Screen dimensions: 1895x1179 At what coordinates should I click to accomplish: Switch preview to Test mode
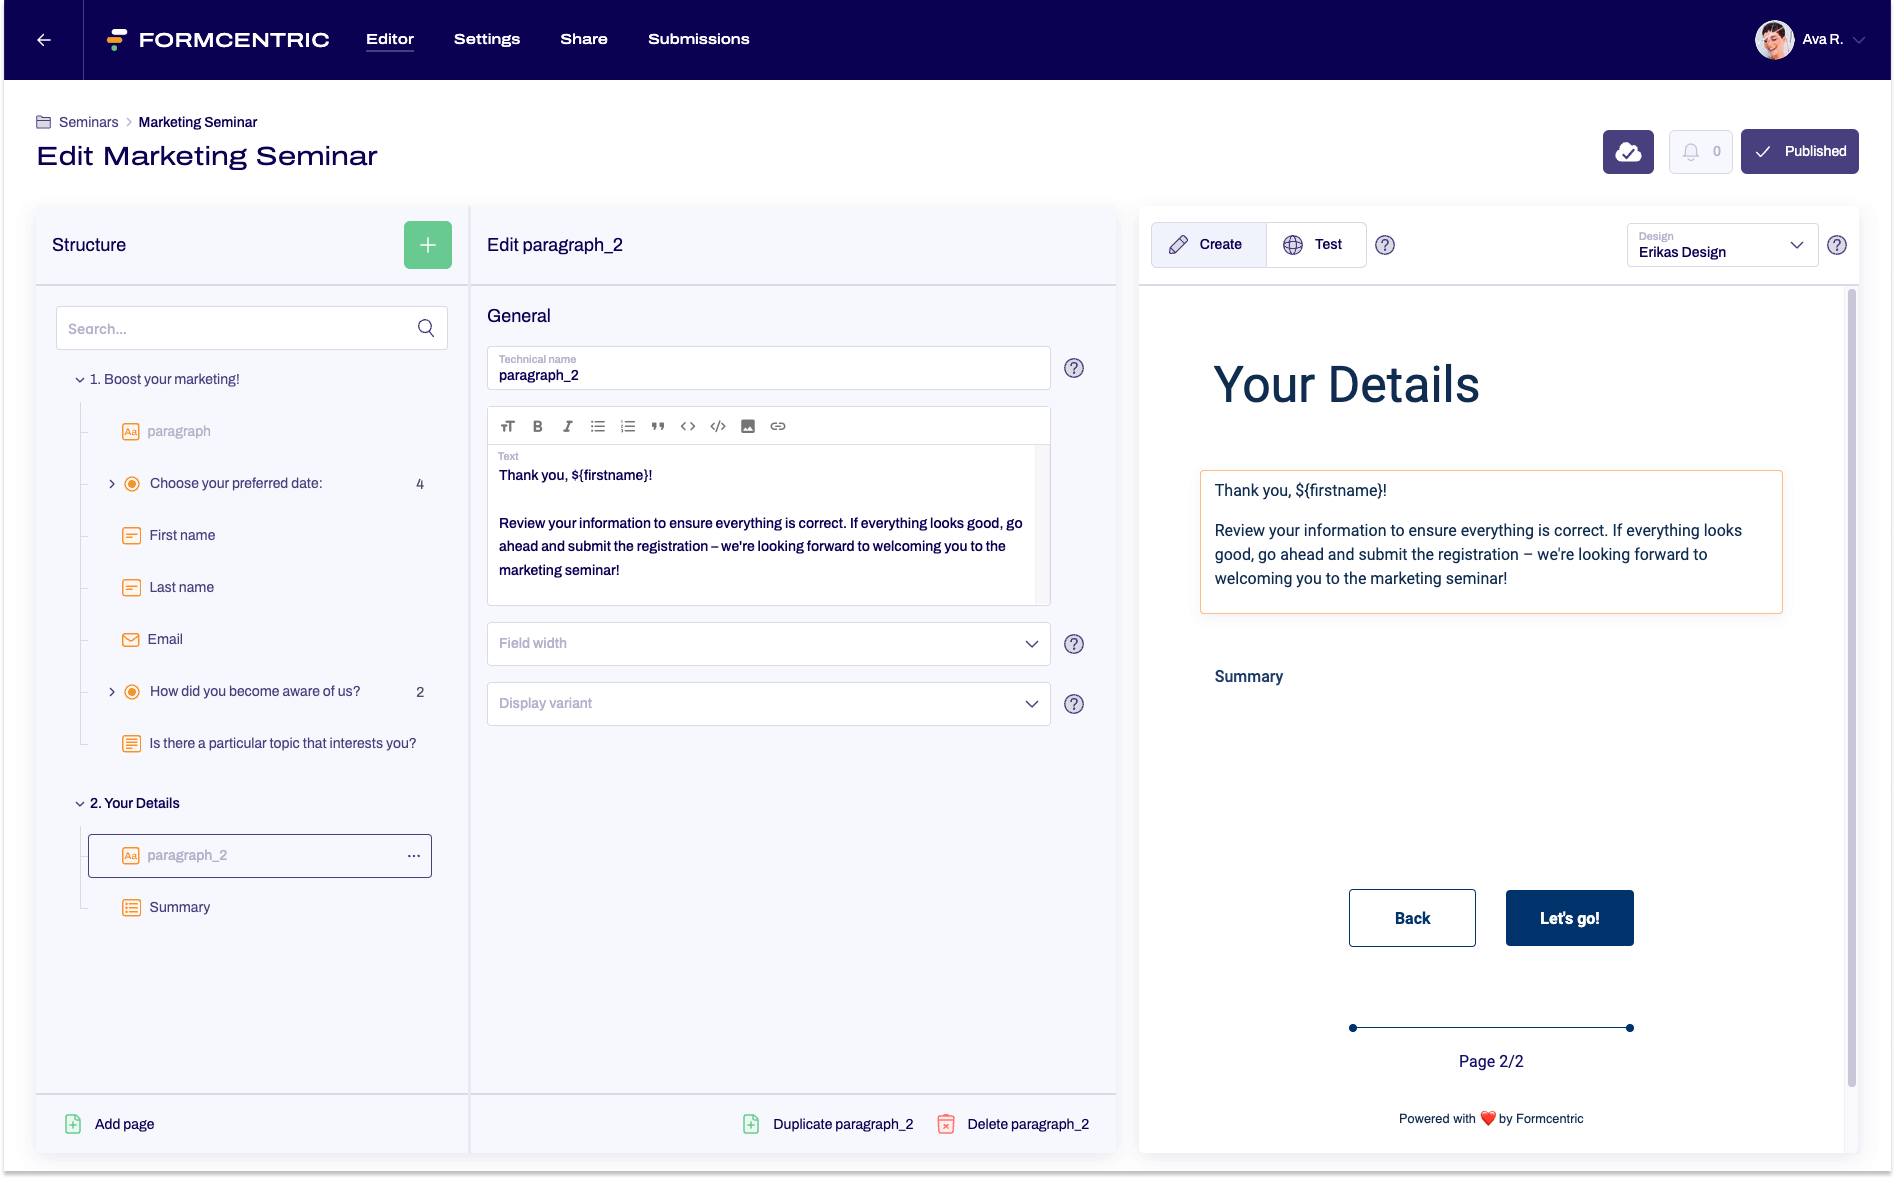[1314, 245]
